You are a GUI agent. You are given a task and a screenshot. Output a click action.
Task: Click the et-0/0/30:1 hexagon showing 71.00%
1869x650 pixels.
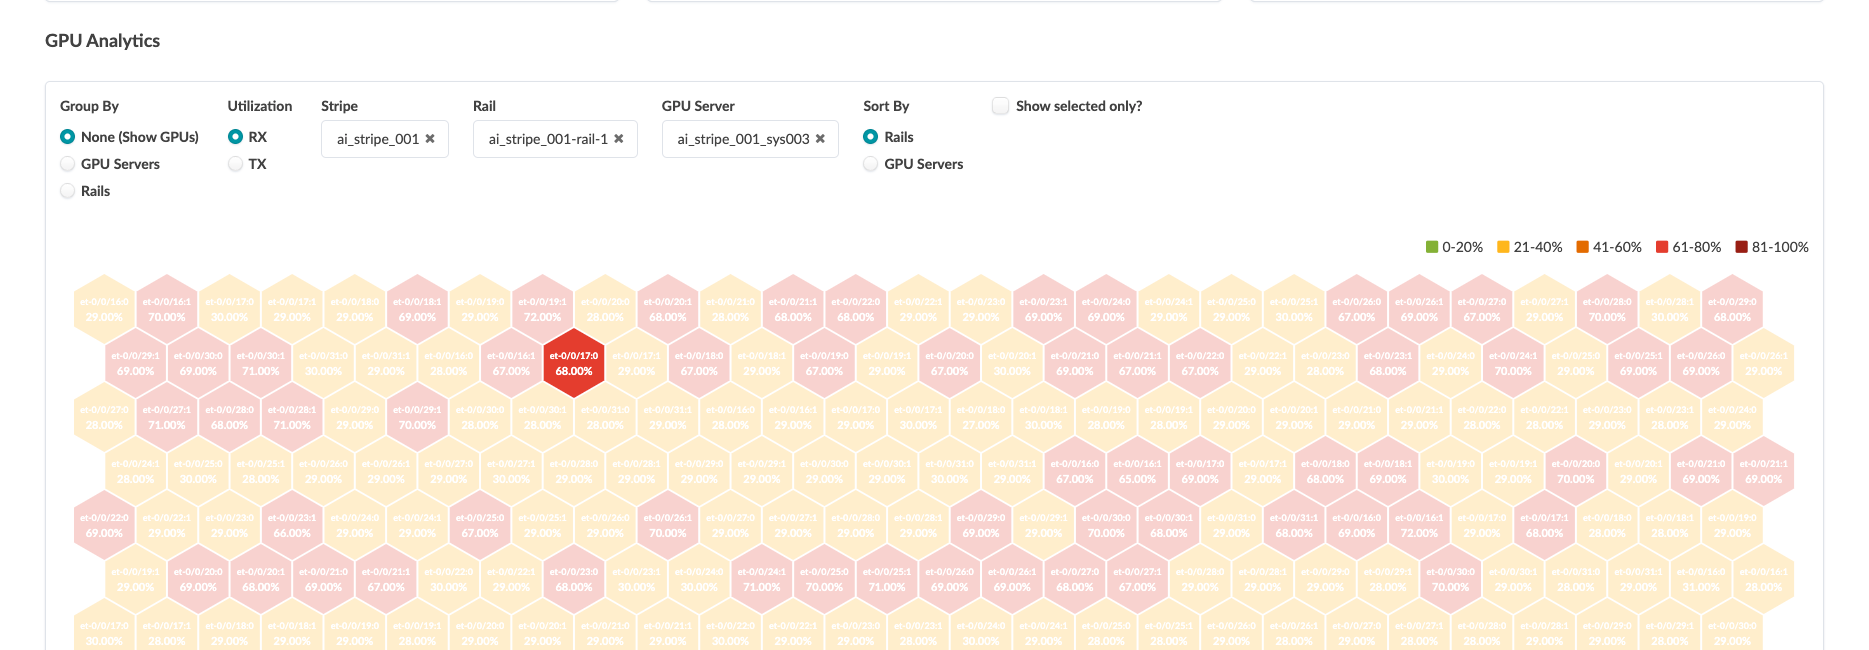pyautogui.click(x=261, y=363)
